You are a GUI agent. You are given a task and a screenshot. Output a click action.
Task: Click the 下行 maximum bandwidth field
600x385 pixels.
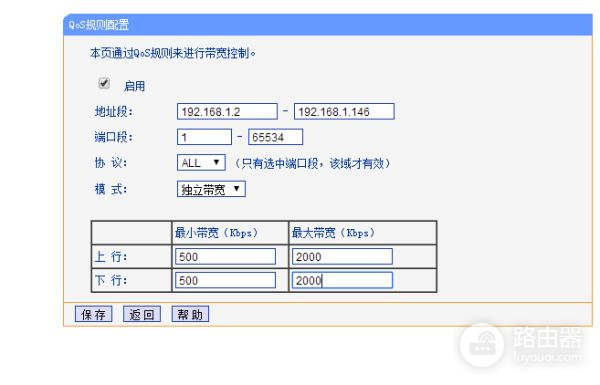tap(342, 280)
